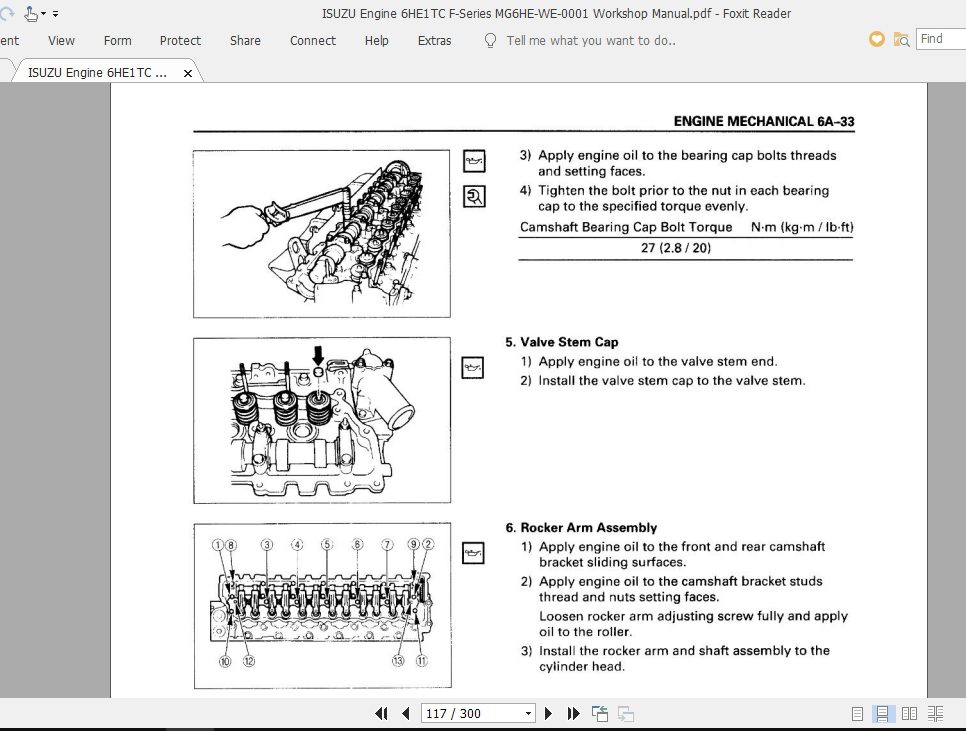Open the Extras ribbon tab
This screenshot has width=966, height=731.
click(434, 41)
